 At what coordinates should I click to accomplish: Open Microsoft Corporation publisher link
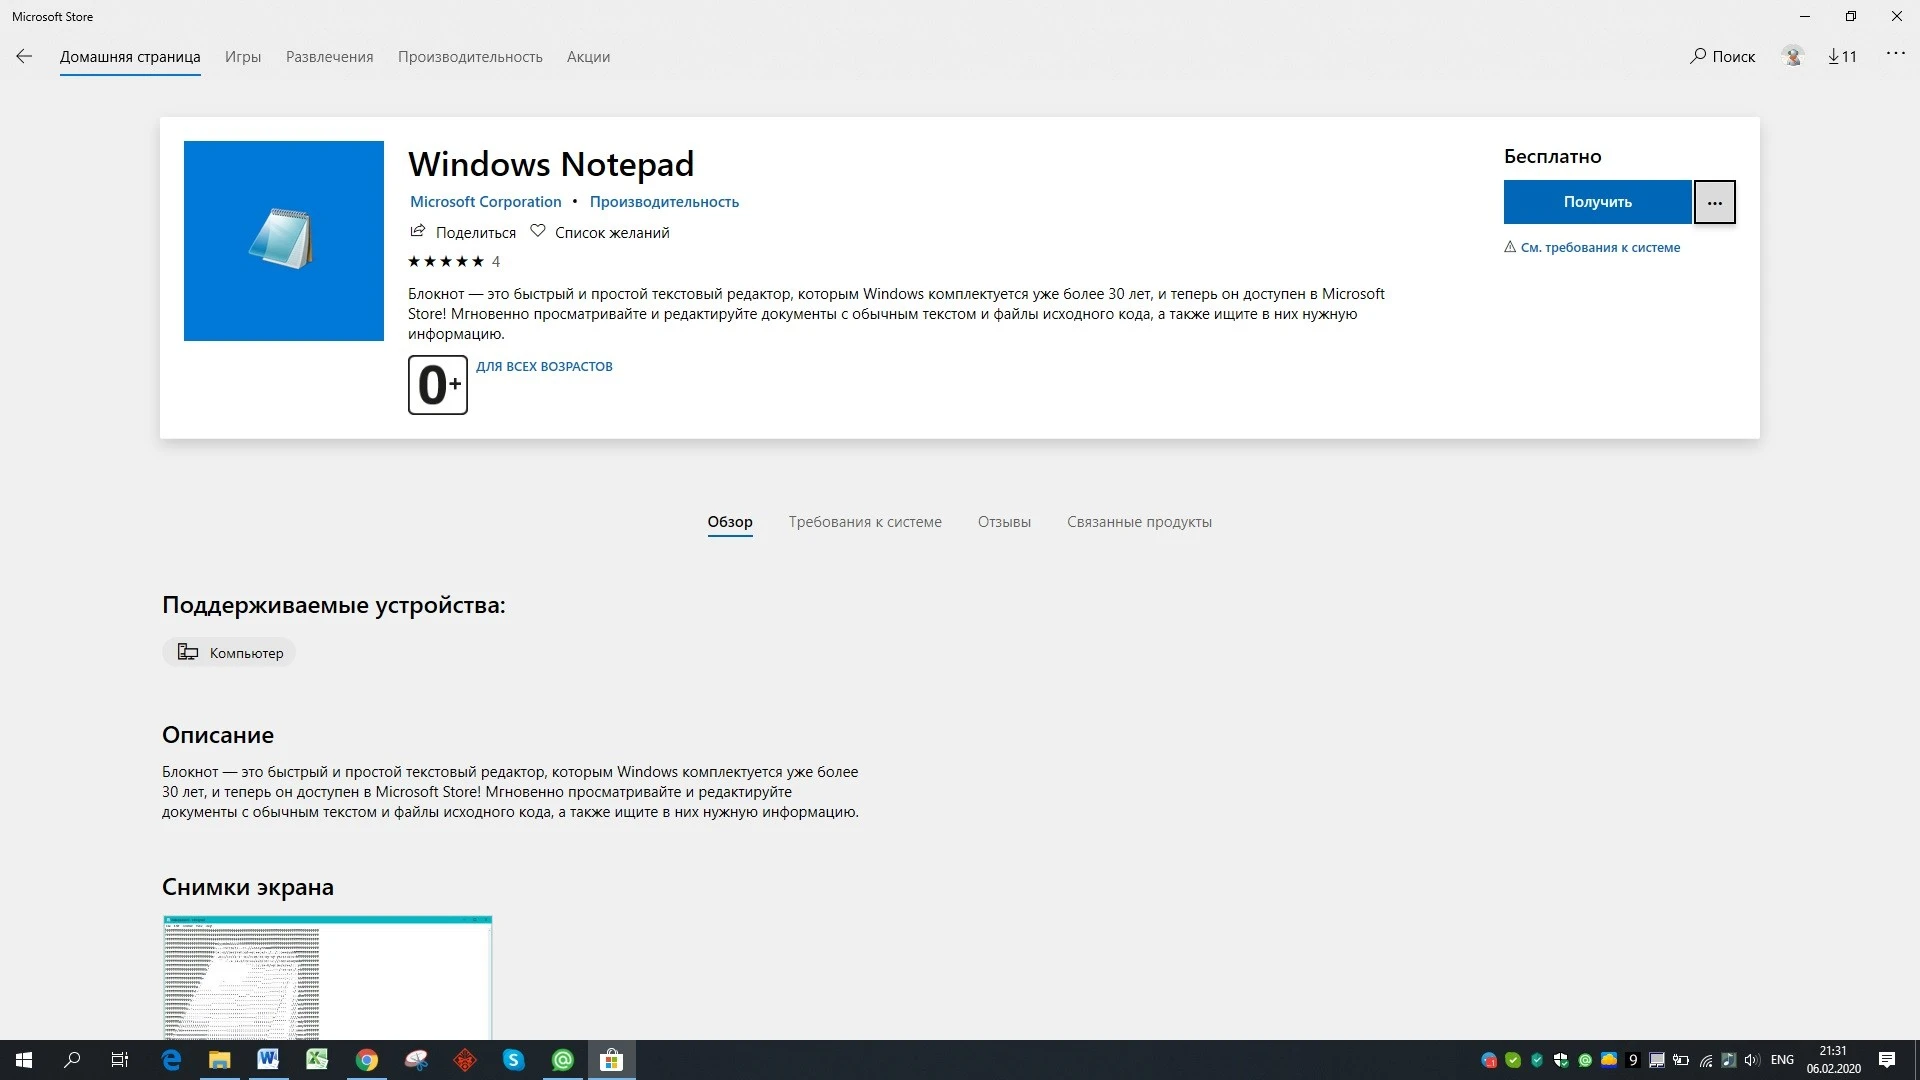[485, 202]
